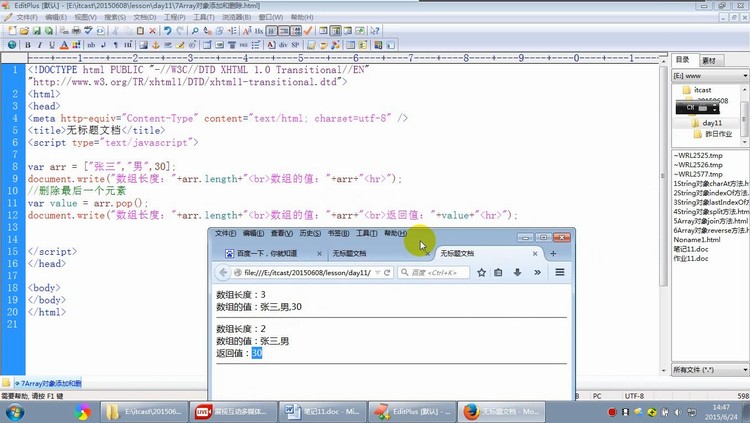Switch to 笔记11.doc Word taskbar item
The height and width of the screenshot is (423, 750).
click(322, 412)
